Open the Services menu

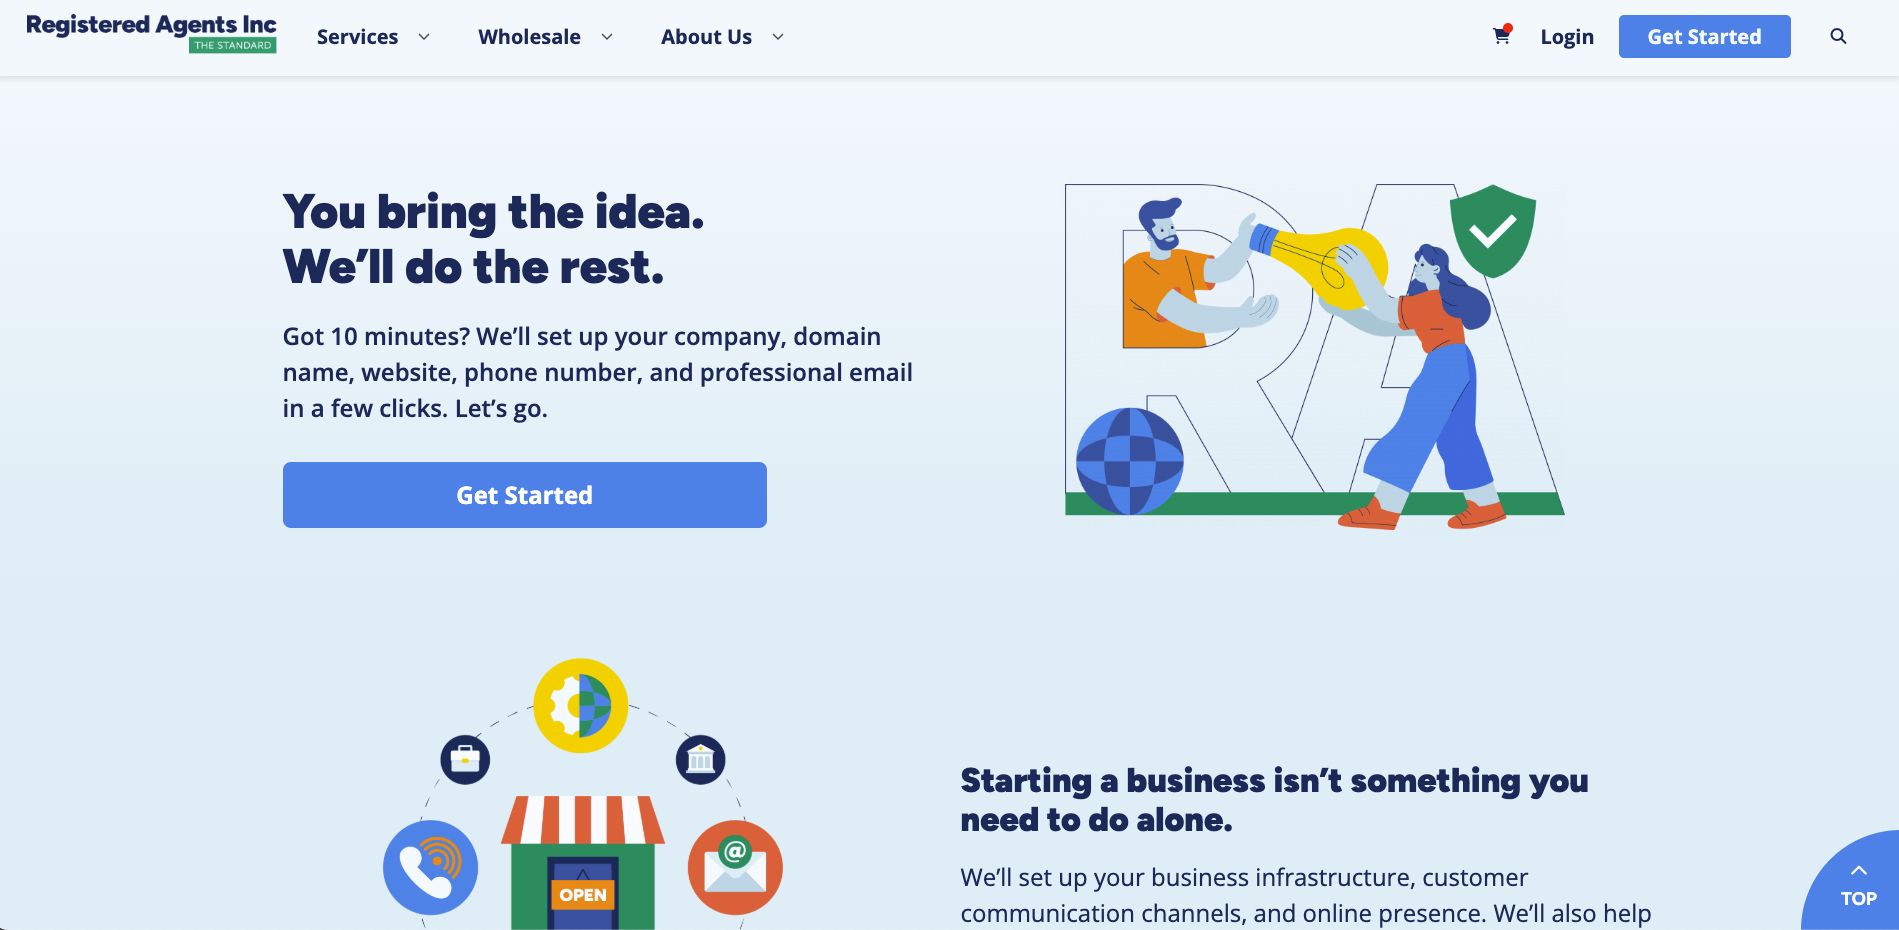[357, 37]
